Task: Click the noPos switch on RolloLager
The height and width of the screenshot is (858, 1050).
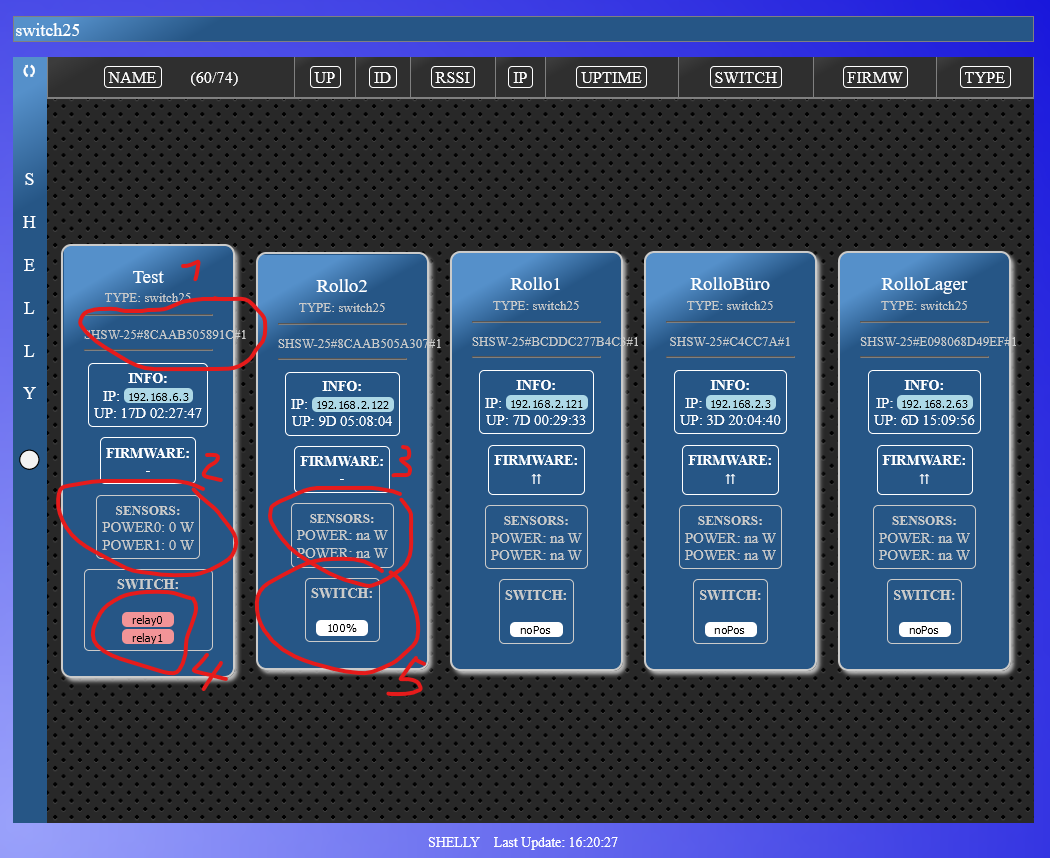Action: click(924, 630)
